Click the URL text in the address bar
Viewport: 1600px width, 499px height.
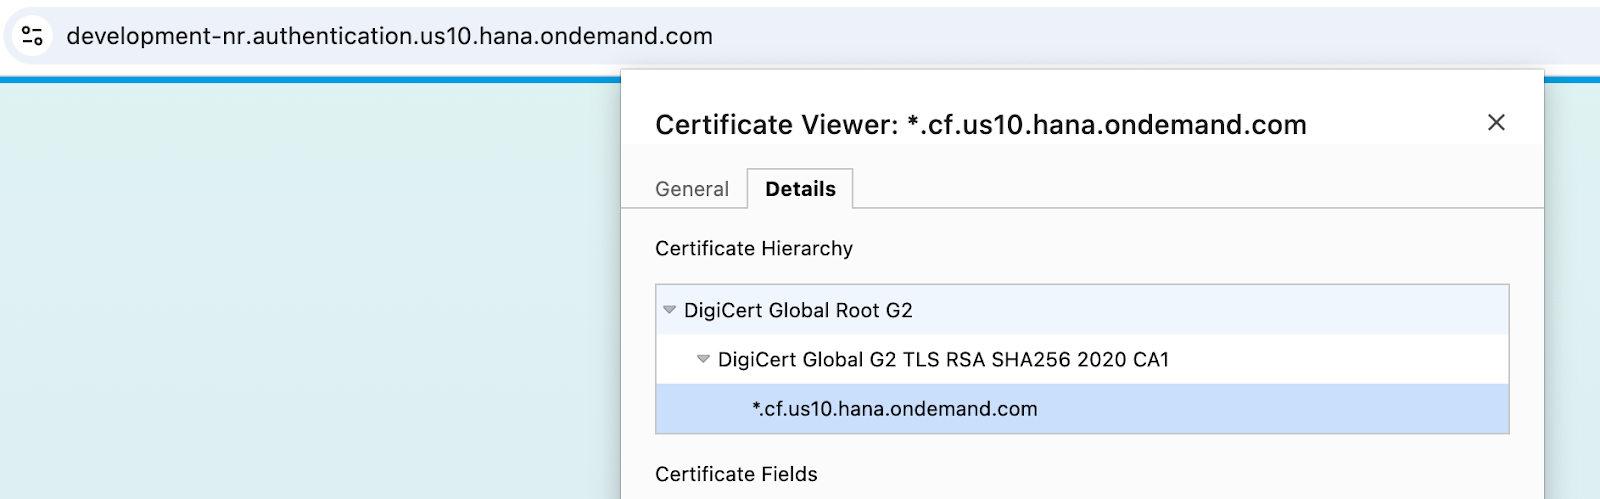(x=389, y=36)
